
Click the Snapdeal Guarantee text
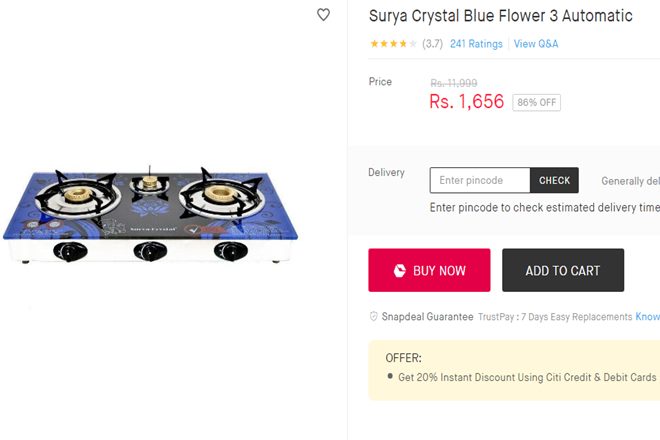pos(427,317)
